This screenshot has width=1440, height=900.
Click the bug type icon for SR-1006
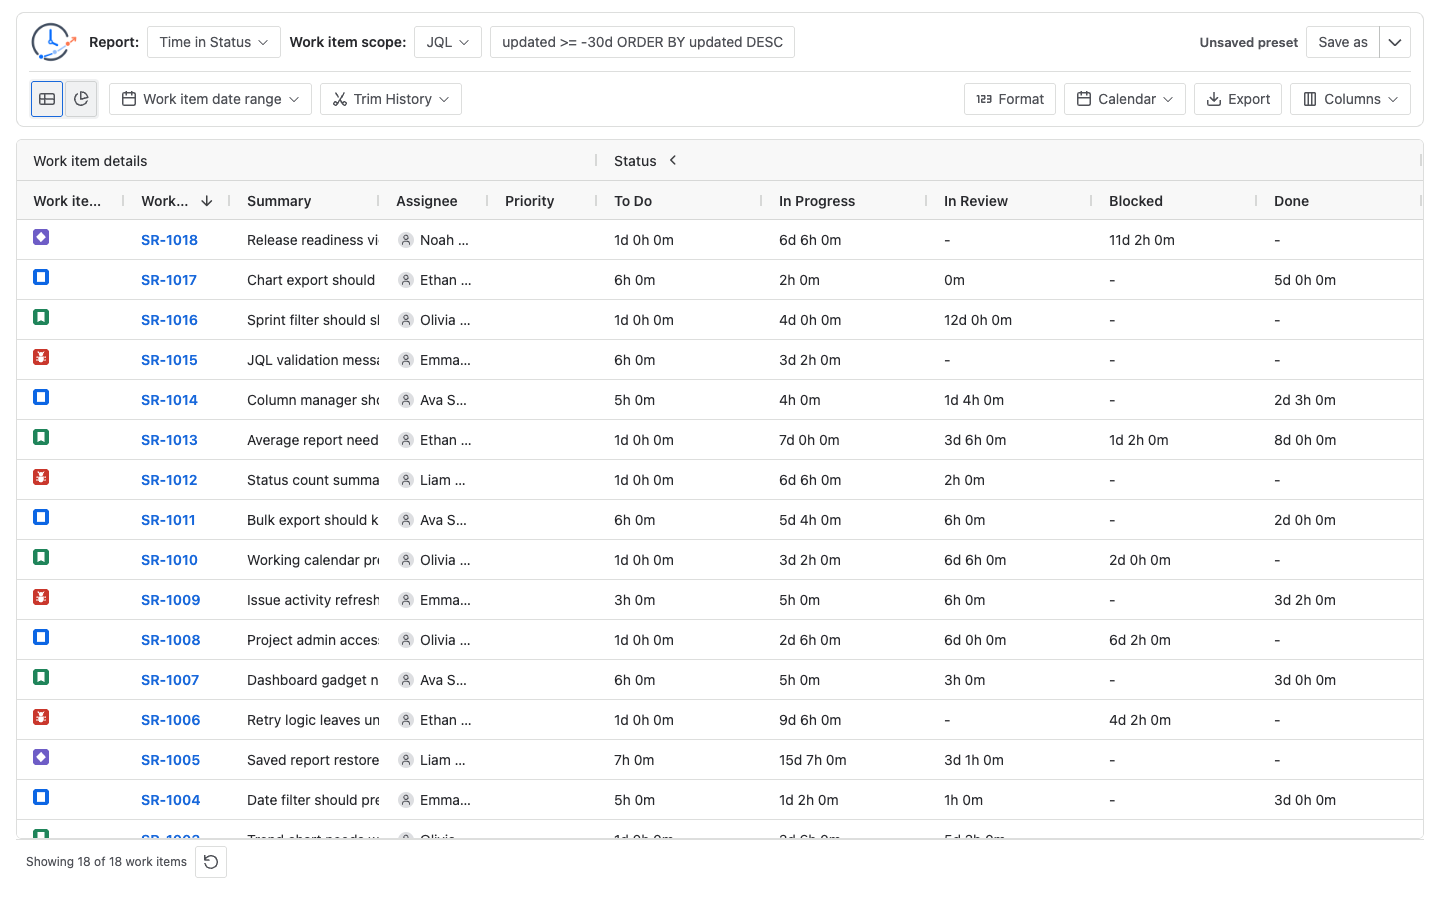(41, 717)
